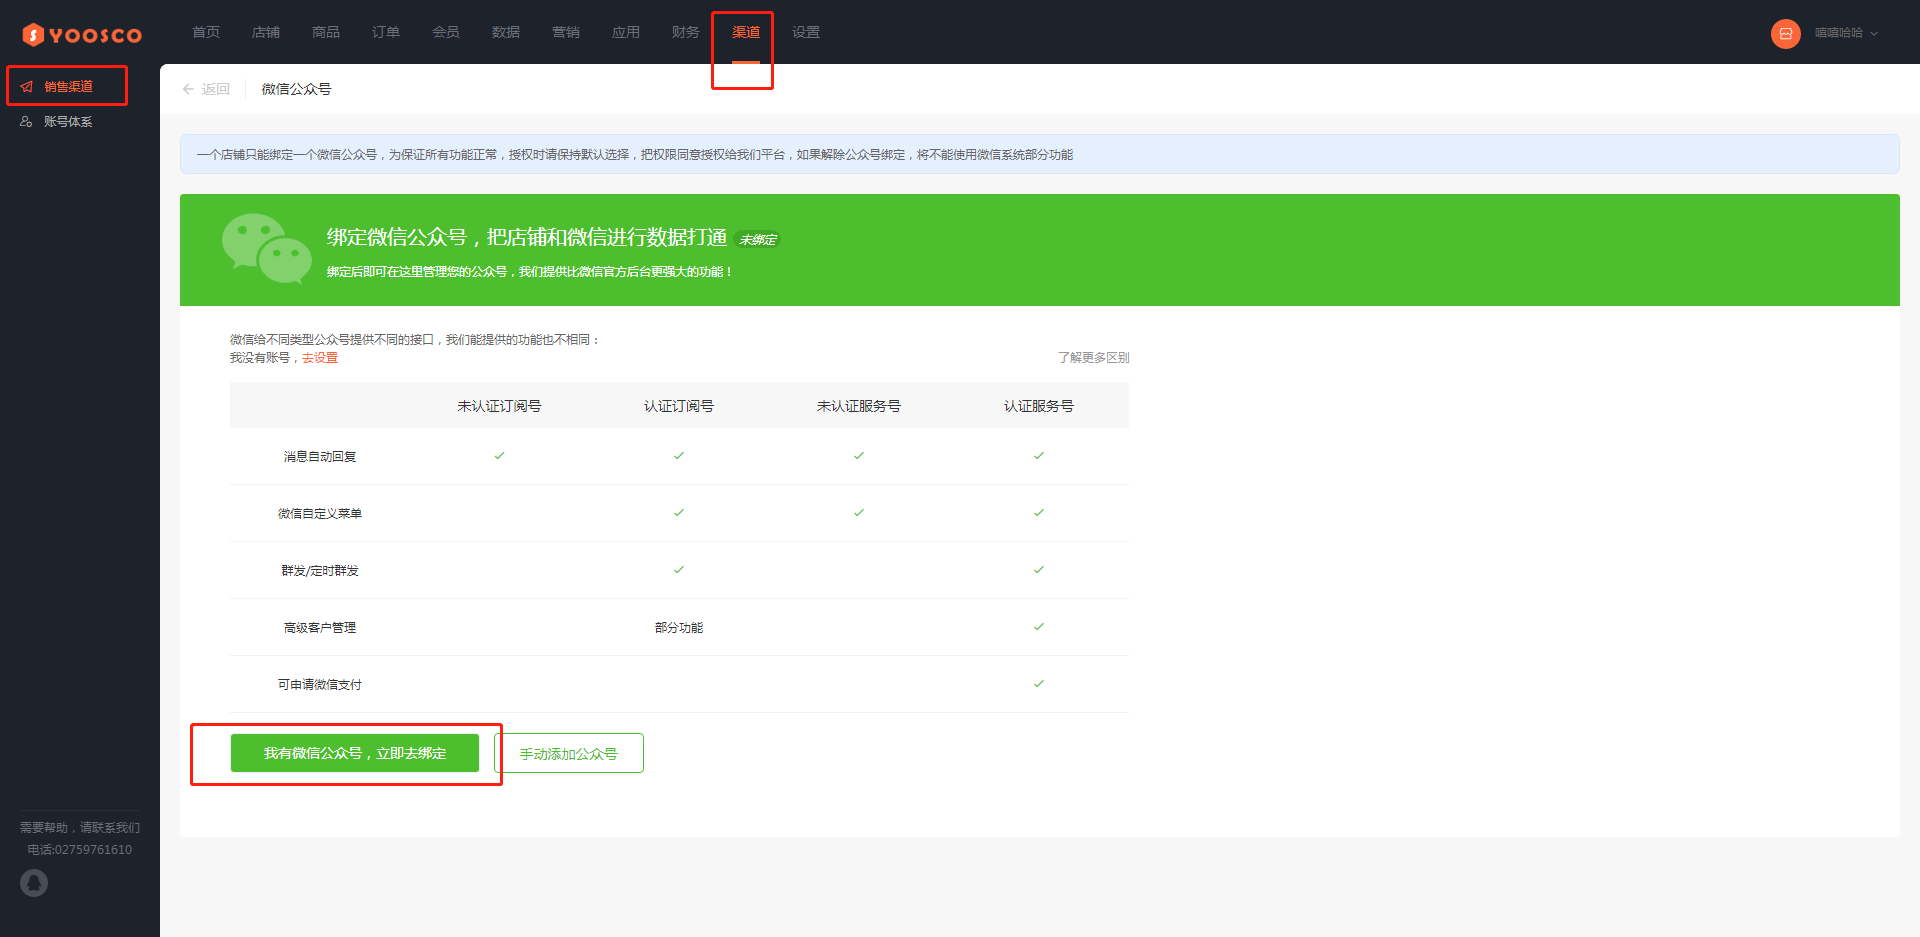This screenshot has height=937, width=1920.
Task: Click the 未绑定 status badge
Action: (758, 240)
